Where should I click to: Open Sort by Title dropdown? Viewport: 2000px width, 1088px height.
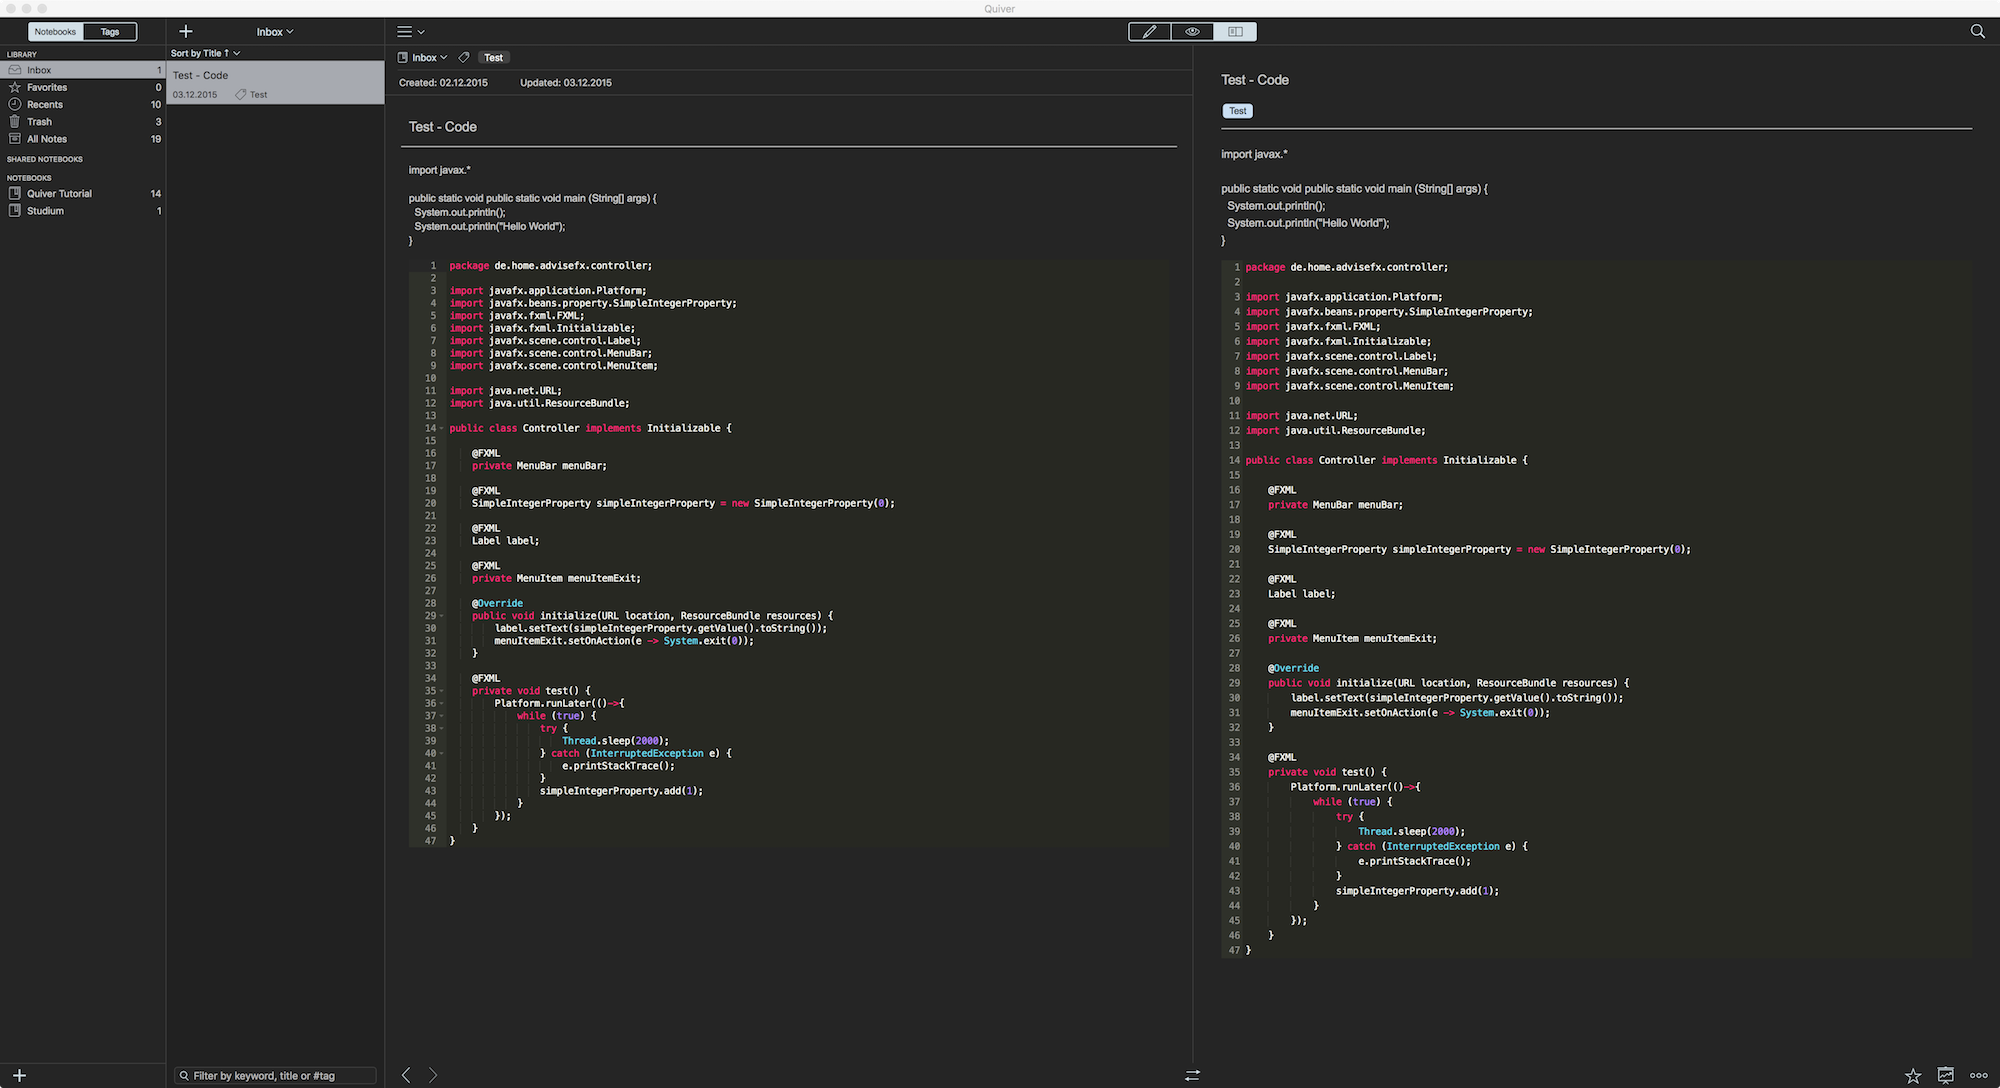tap(205, 53)
